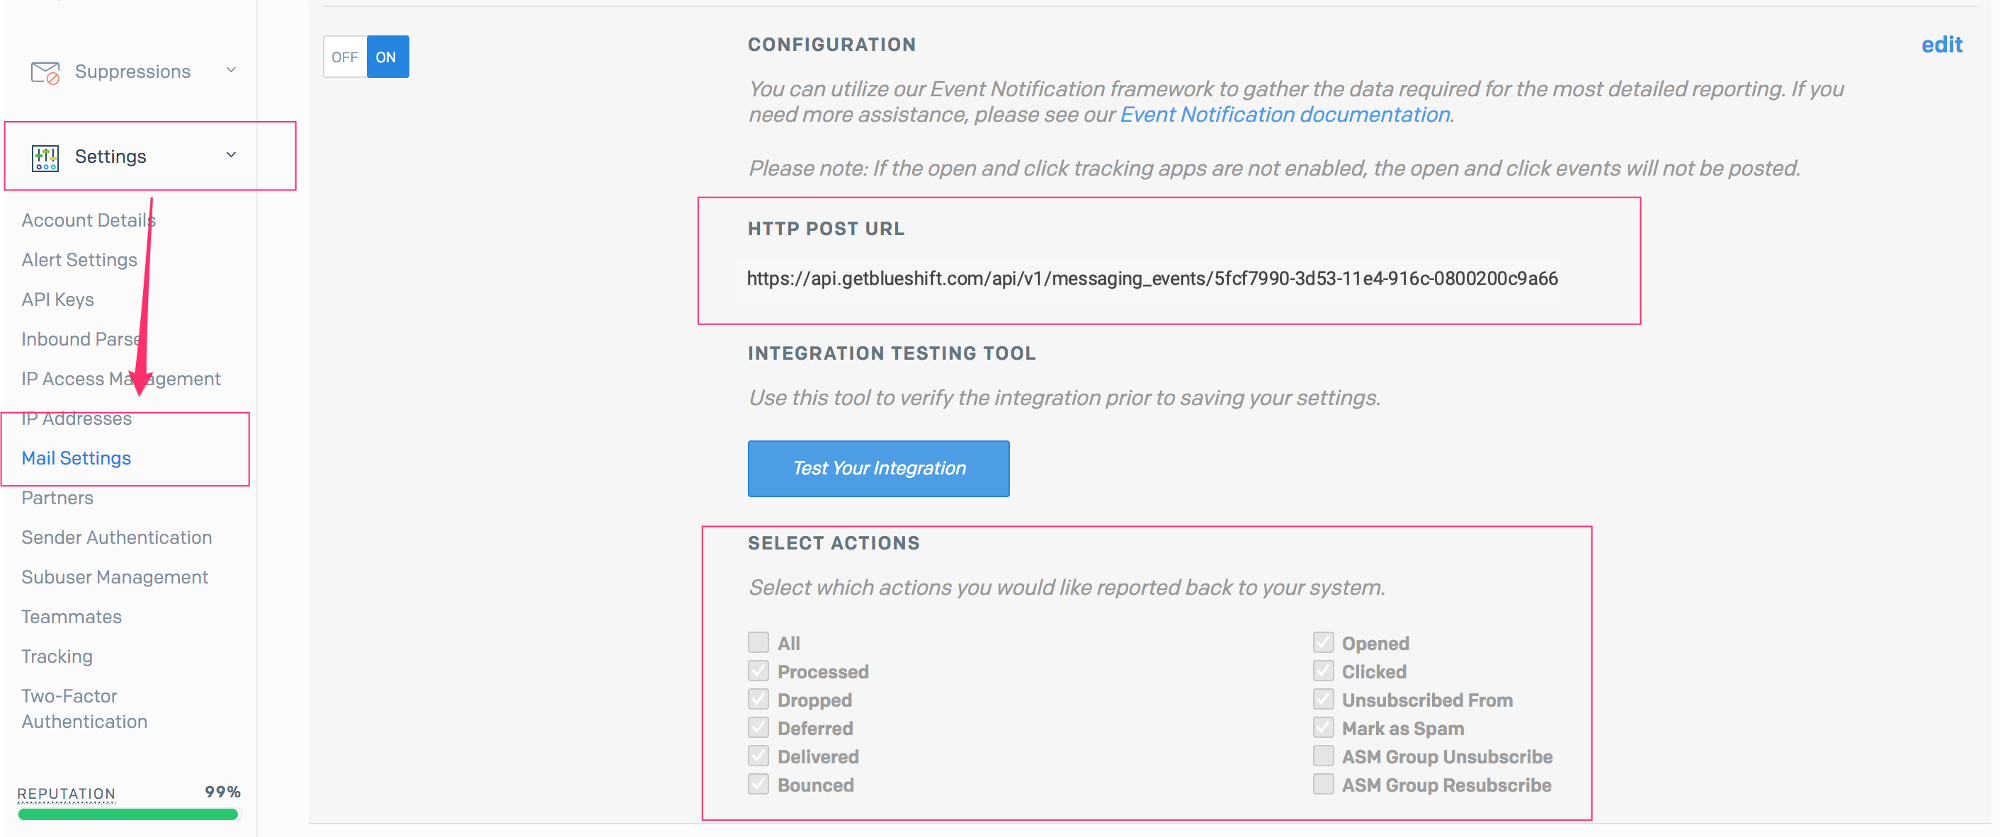Click the Settings sliders icon
2002x837 pixels.
45,157
